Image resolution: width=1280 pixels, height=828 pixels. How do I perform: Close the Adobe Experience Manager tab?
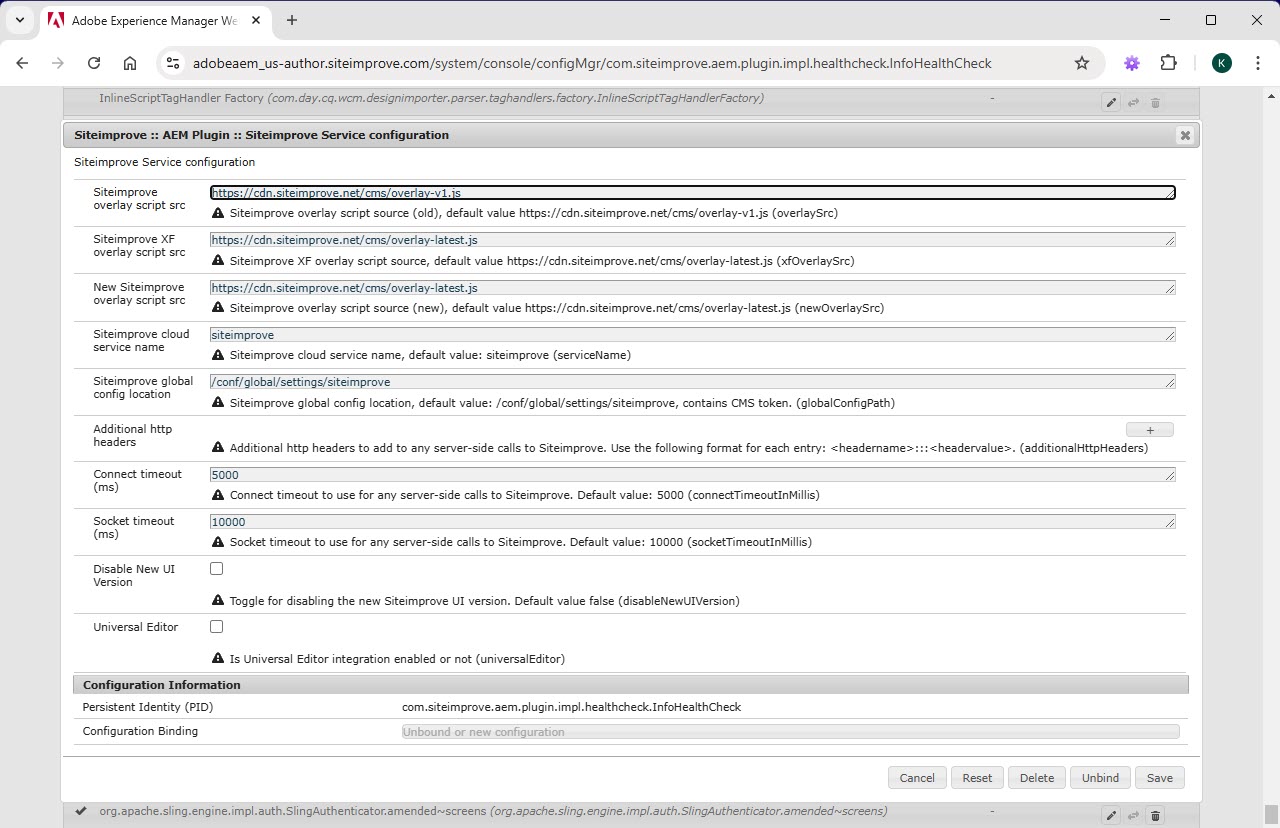point(258,20)
